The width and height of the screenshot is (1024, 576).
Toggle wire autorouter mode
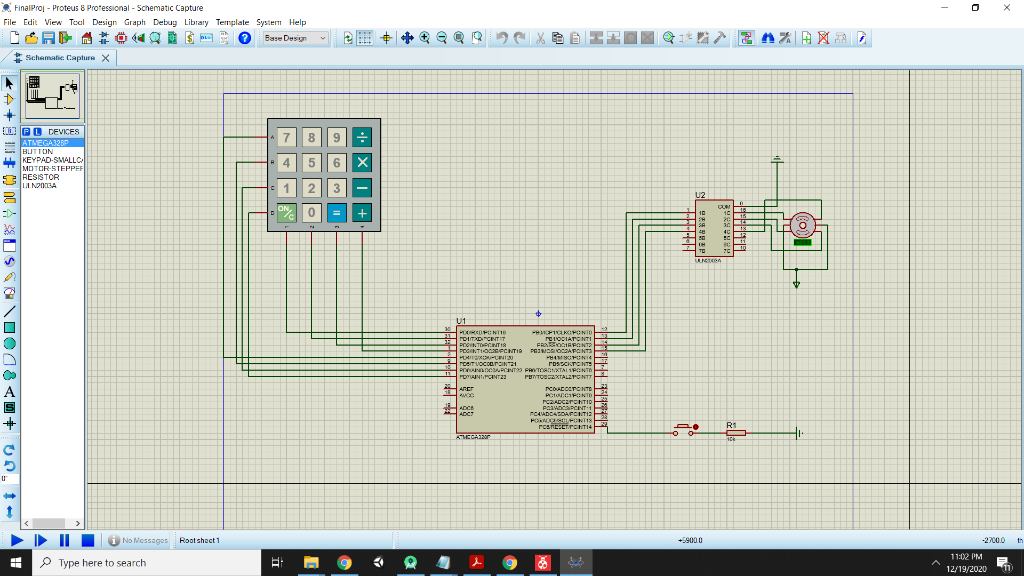pyautogui.click(x=747, y=38)
